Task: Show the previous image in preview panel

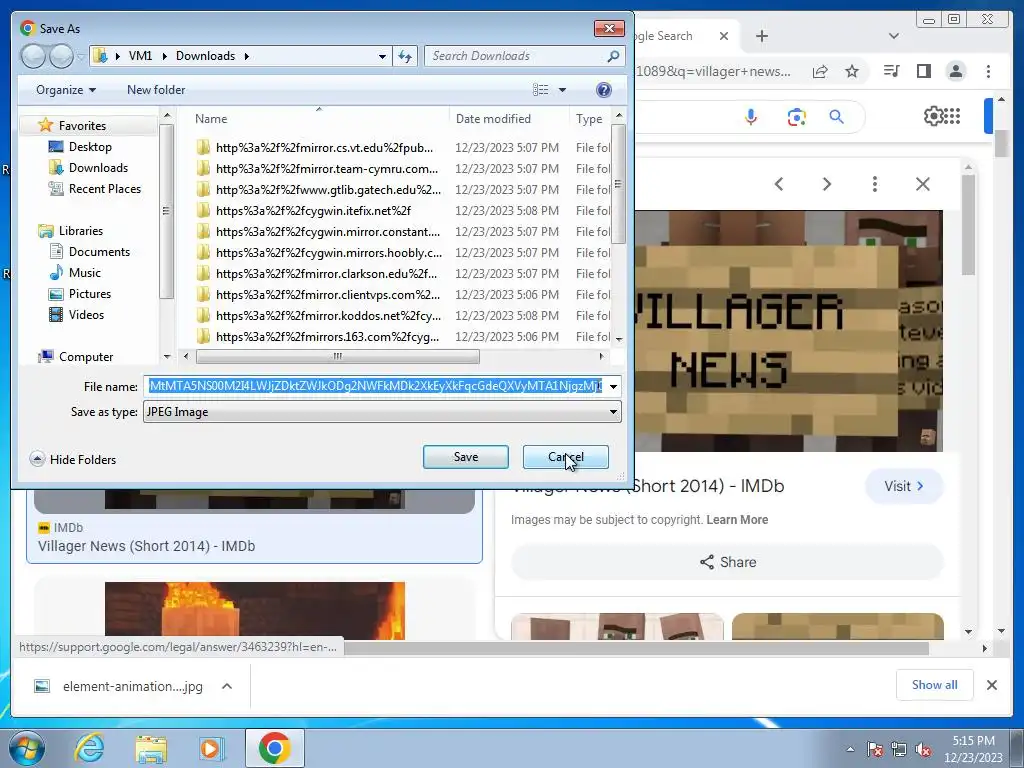Action: coord(778,184)
